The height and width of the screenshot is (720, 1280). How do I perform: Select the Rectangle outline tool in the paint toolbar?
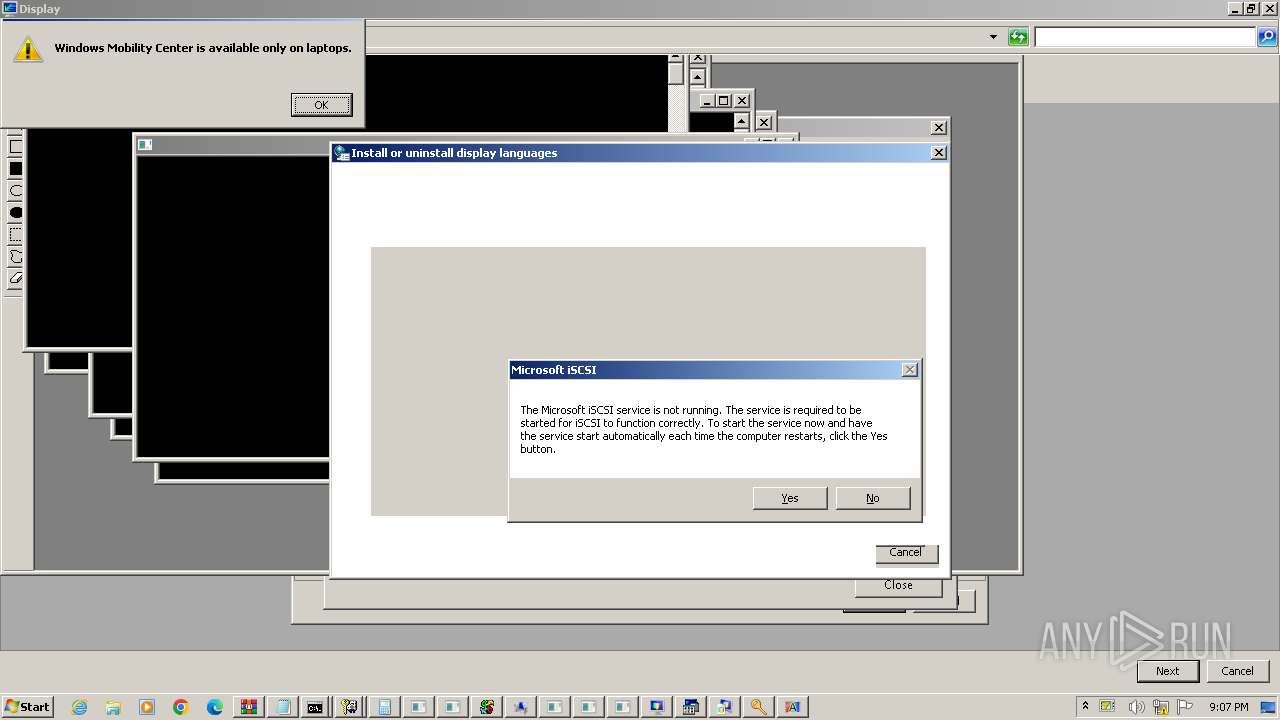click(x=15, y=147)
